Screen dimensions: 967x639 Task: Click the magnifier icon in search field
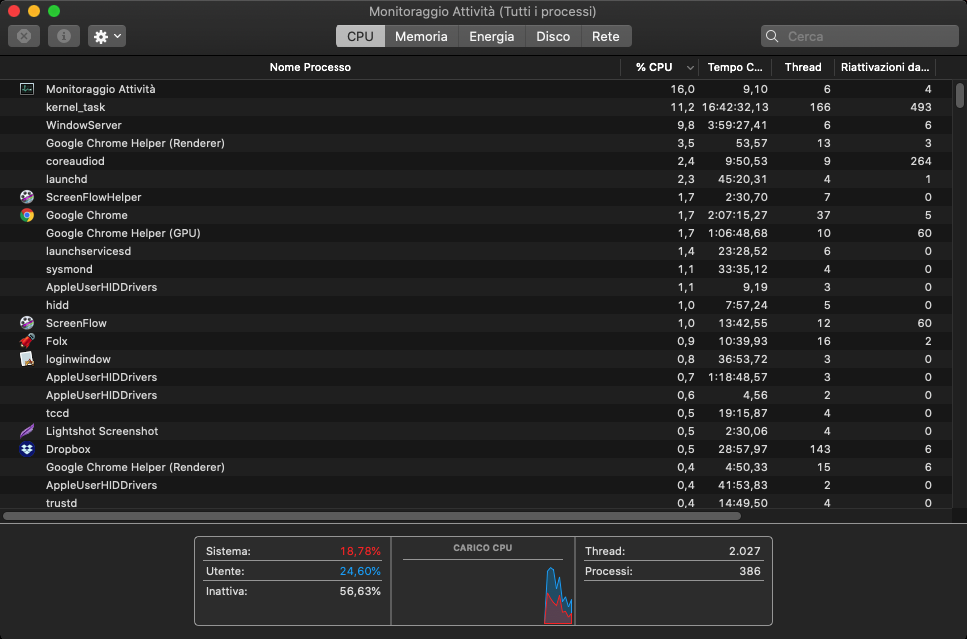click(772, 36)
